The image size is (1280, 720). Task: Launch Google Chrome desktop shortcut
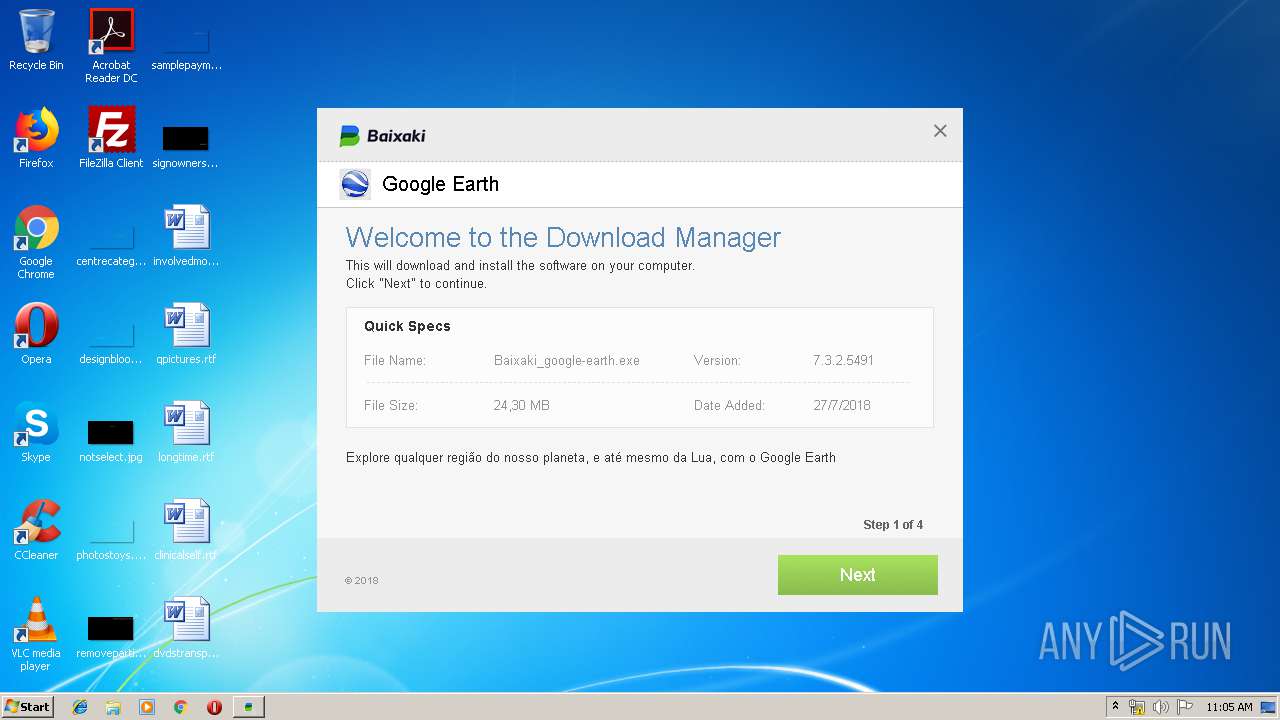(36, 242)
